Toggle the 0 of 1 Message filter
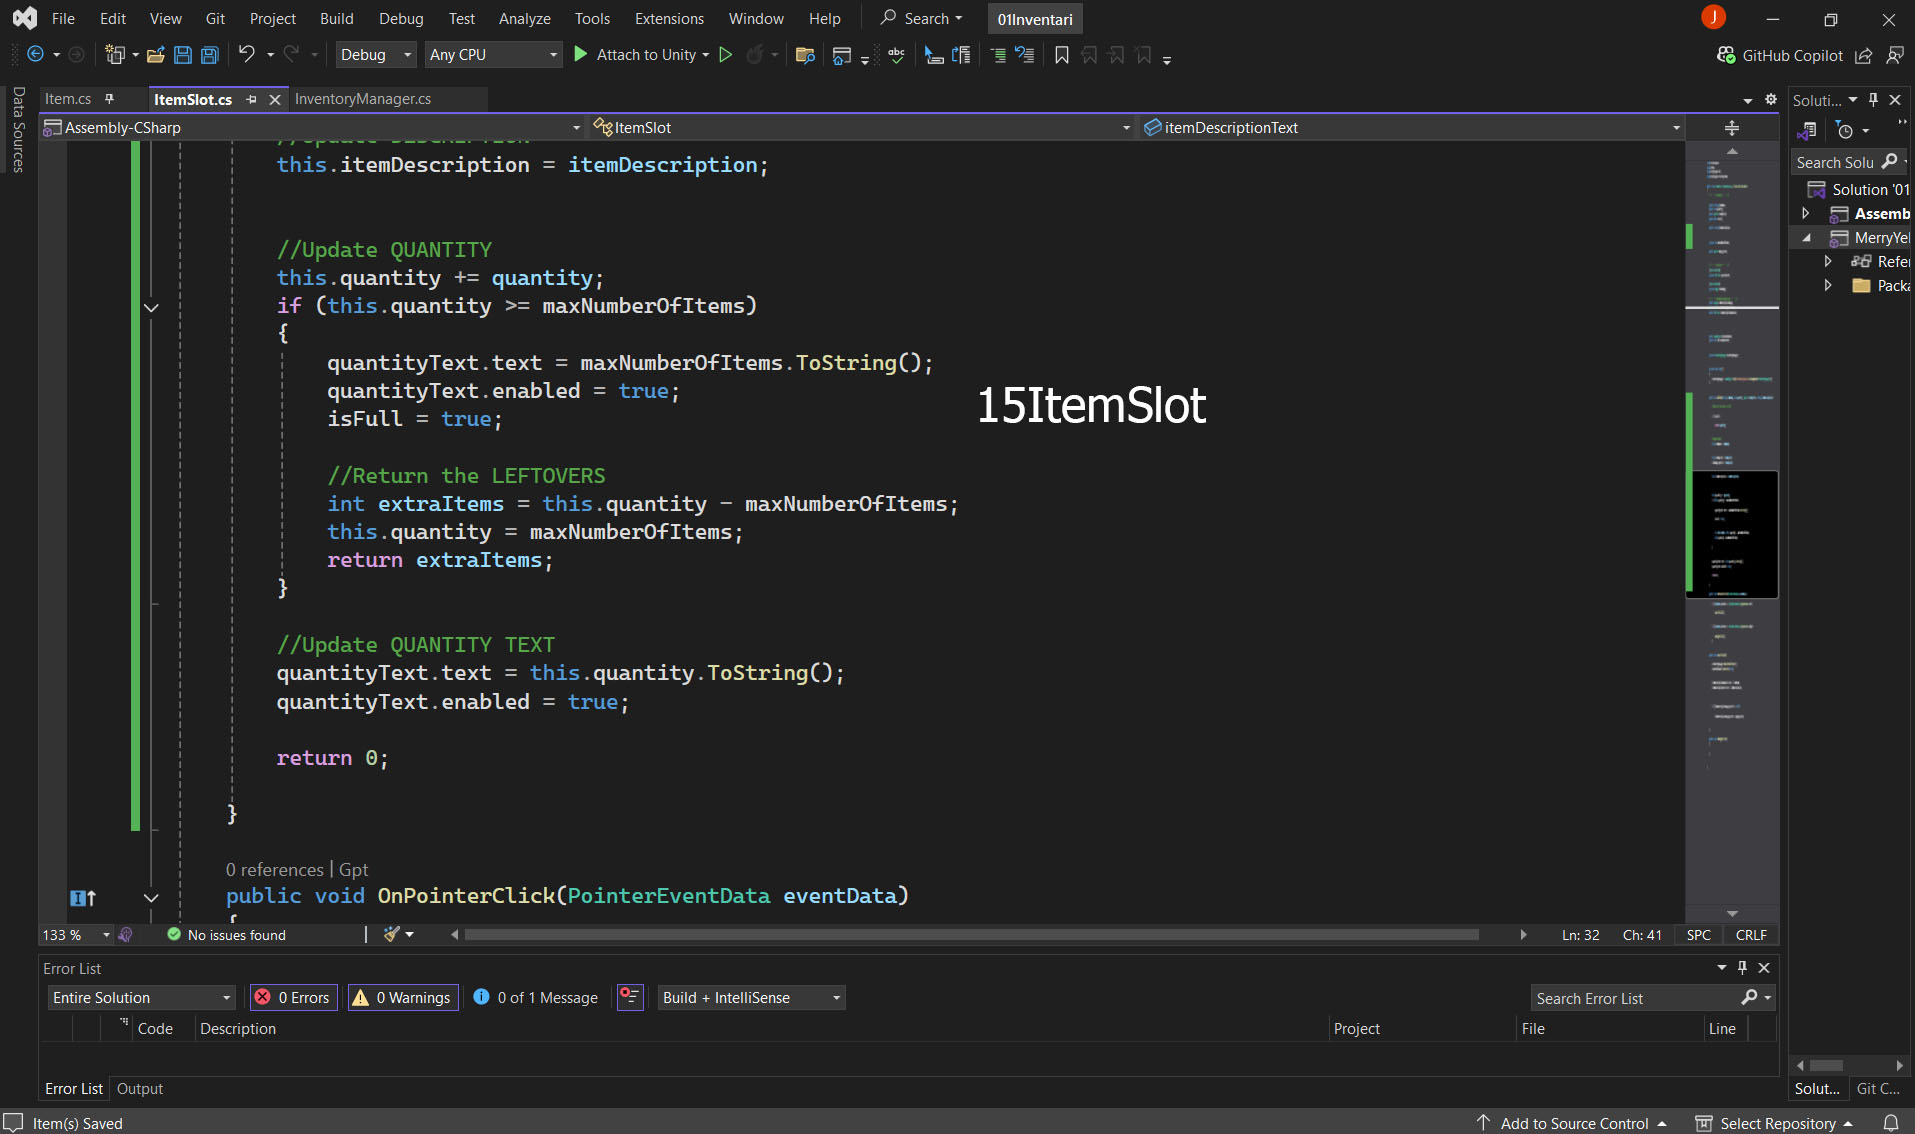 pyautogui.click(x=536, y=997)
